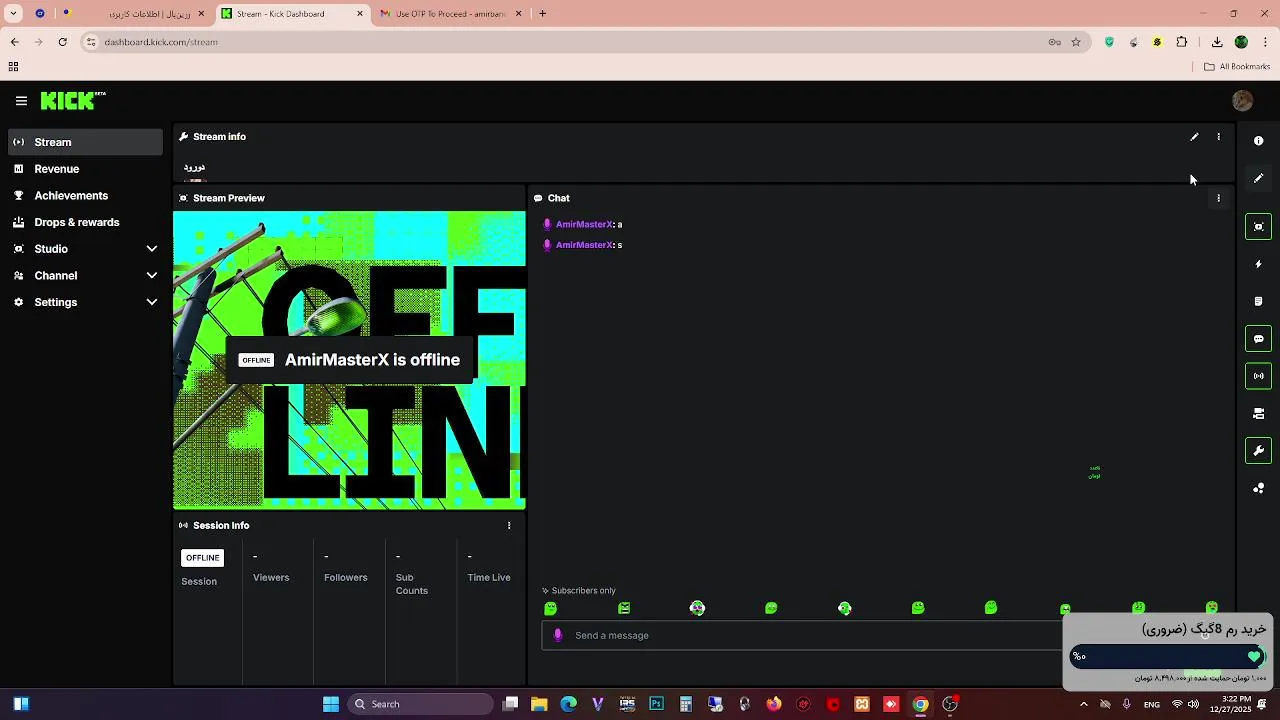Switch to the first Persian-titled browser tab
The width and height of the screenshot is (1280, 720).
(132, 14)
